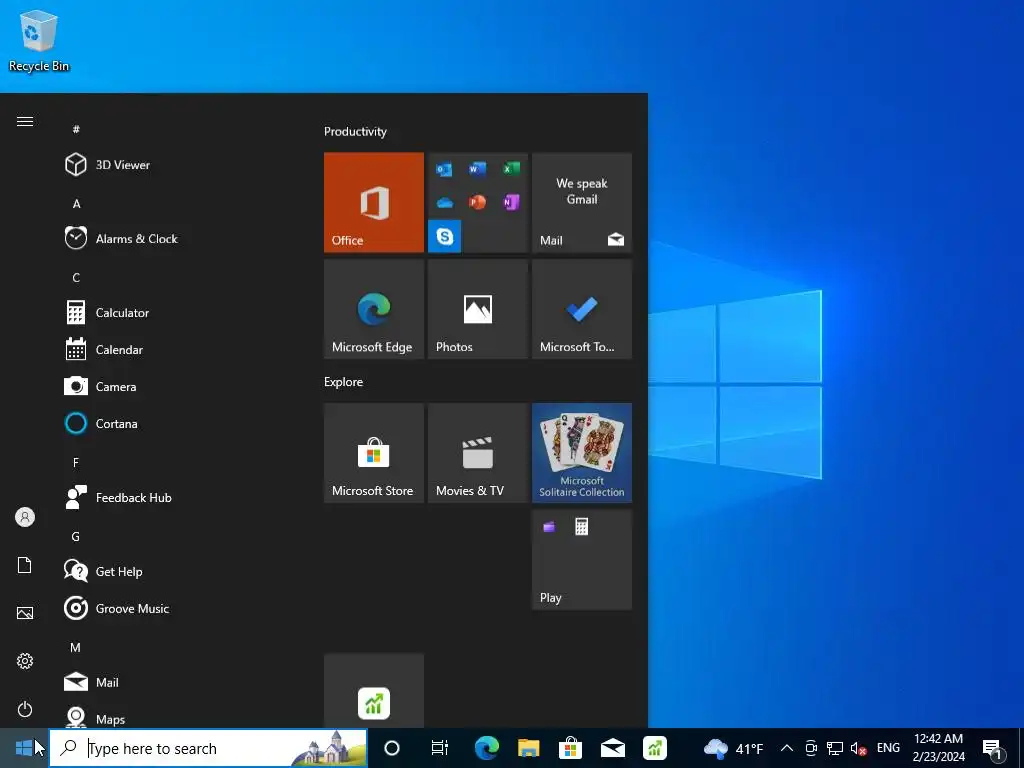Launch Microsoft Edge tile
The width and height of the screenshot is (1024, 768).
(374, 309)
